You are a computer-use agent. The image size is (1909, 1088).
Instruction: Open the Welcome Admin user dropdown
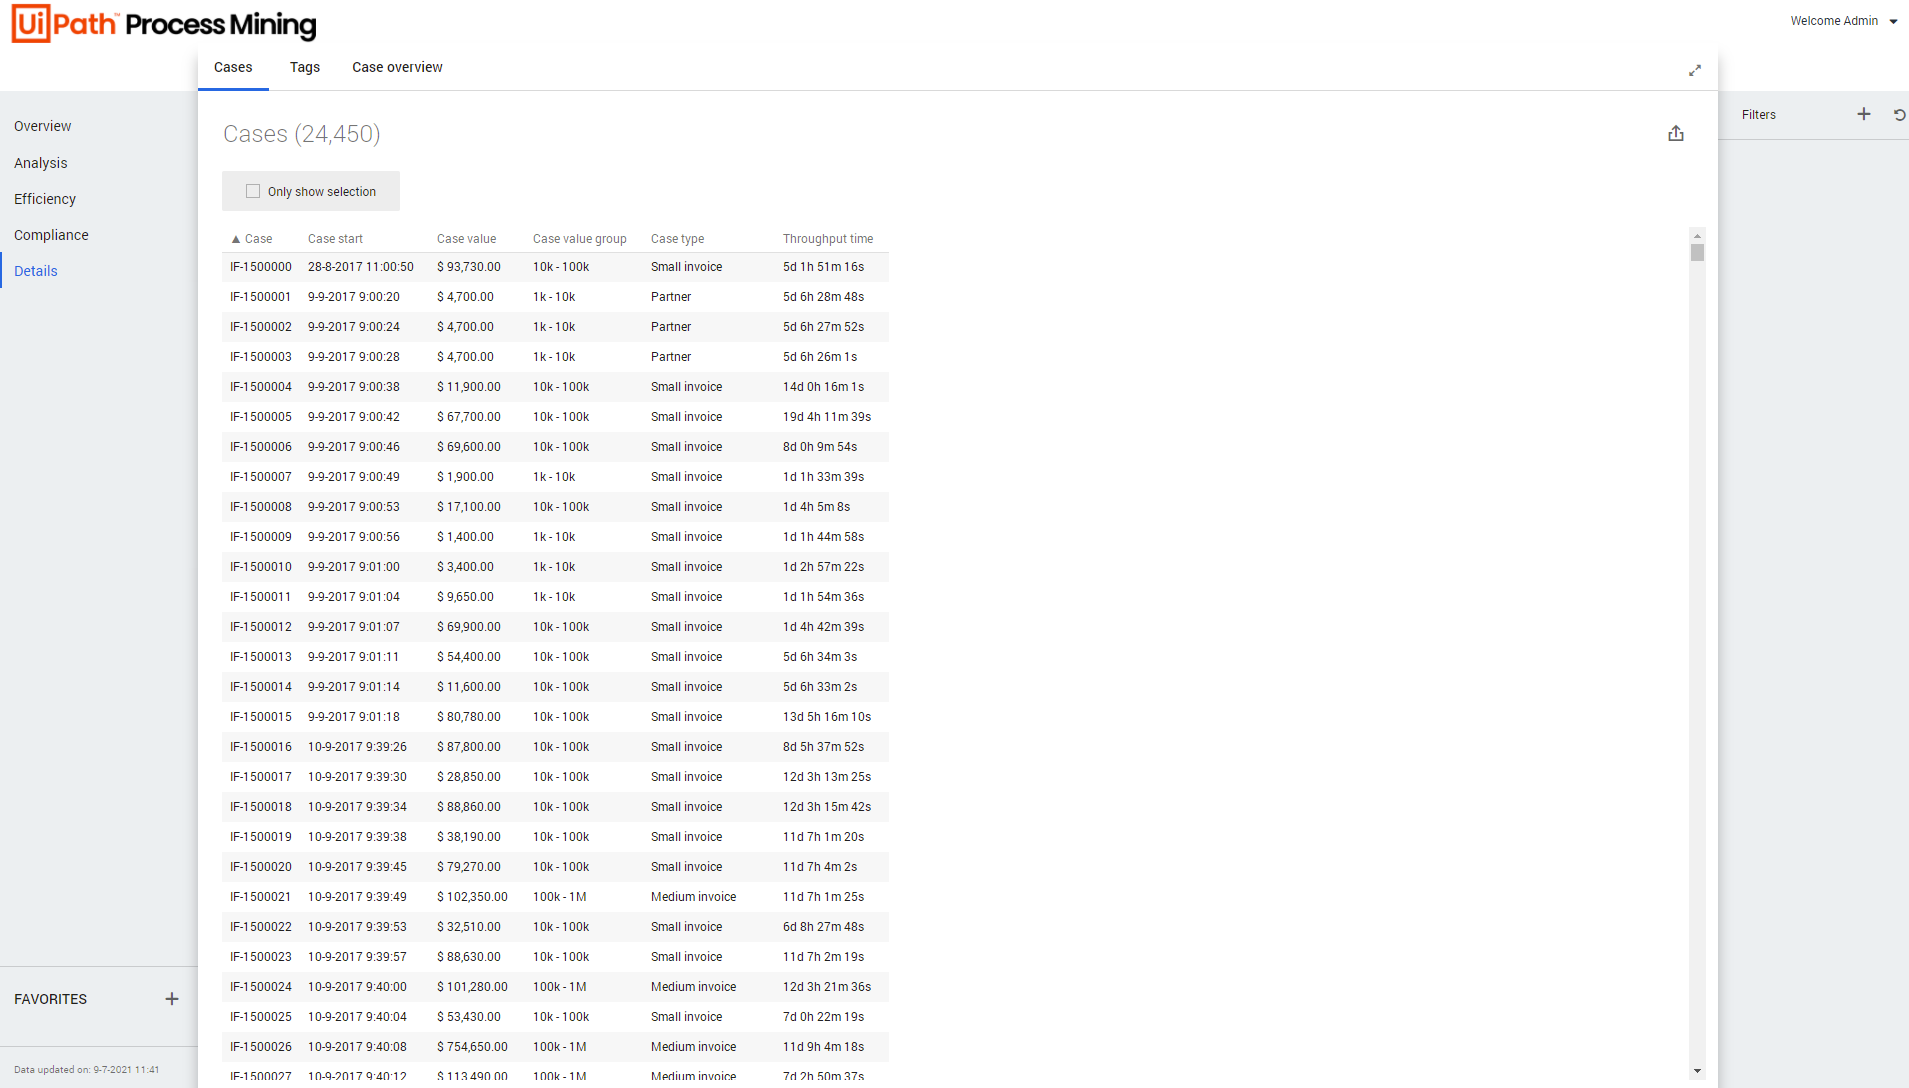[x=1843, y=21]
